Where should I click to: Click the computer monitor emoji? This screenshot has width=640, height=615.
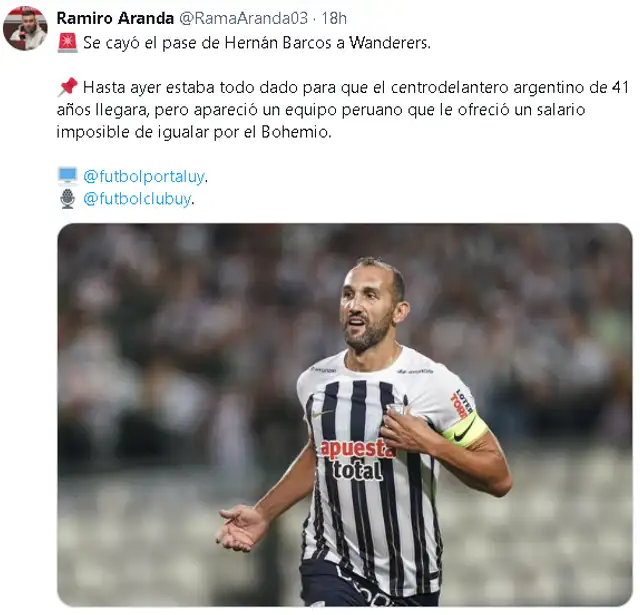(67, 176)
